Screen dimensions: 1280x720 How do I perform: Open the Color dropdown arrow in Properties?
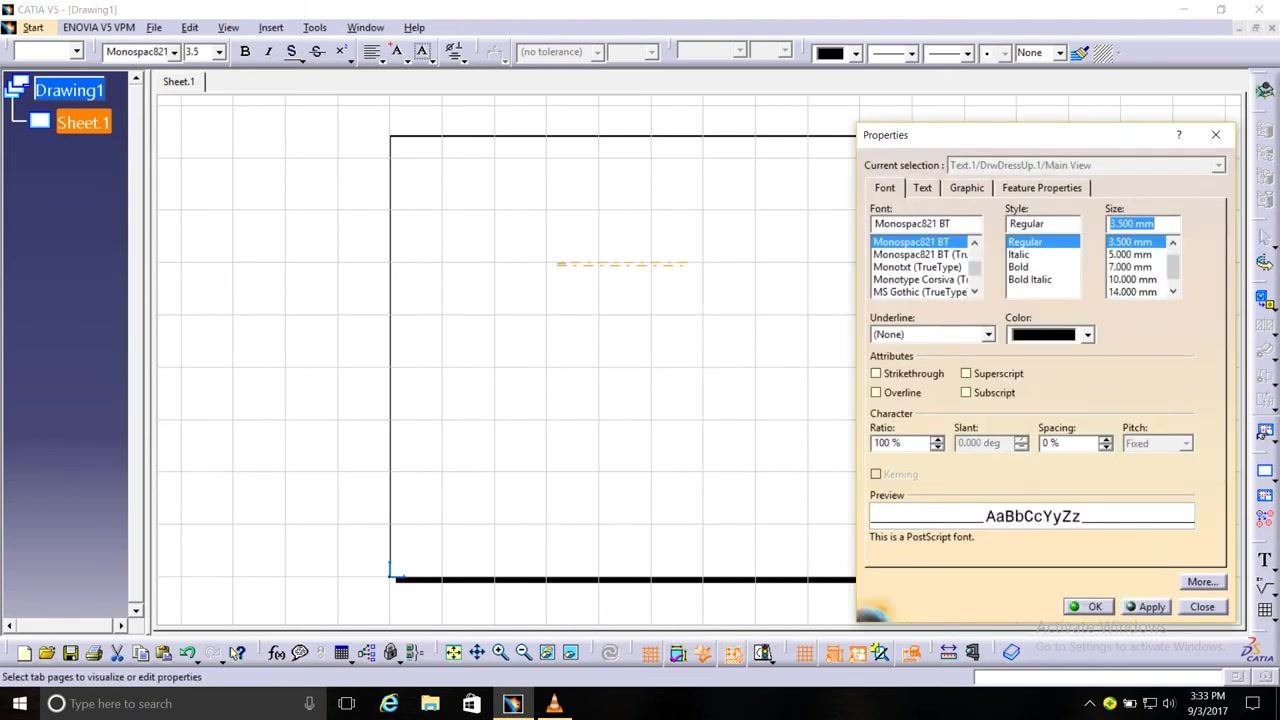click(1087, 335)
